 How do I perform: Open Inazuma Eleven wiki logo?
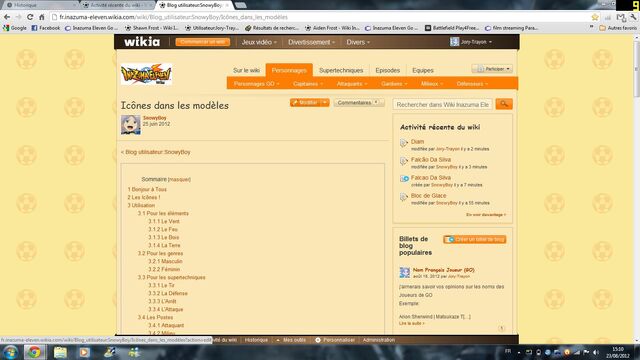coord(146,74)
